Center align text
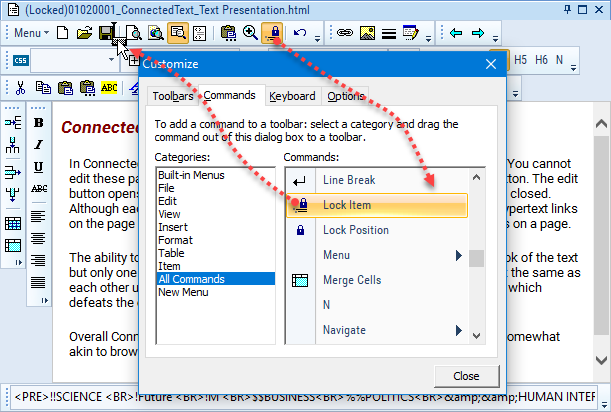The width and height of the screenshot is (611, 412). (38, 238)
